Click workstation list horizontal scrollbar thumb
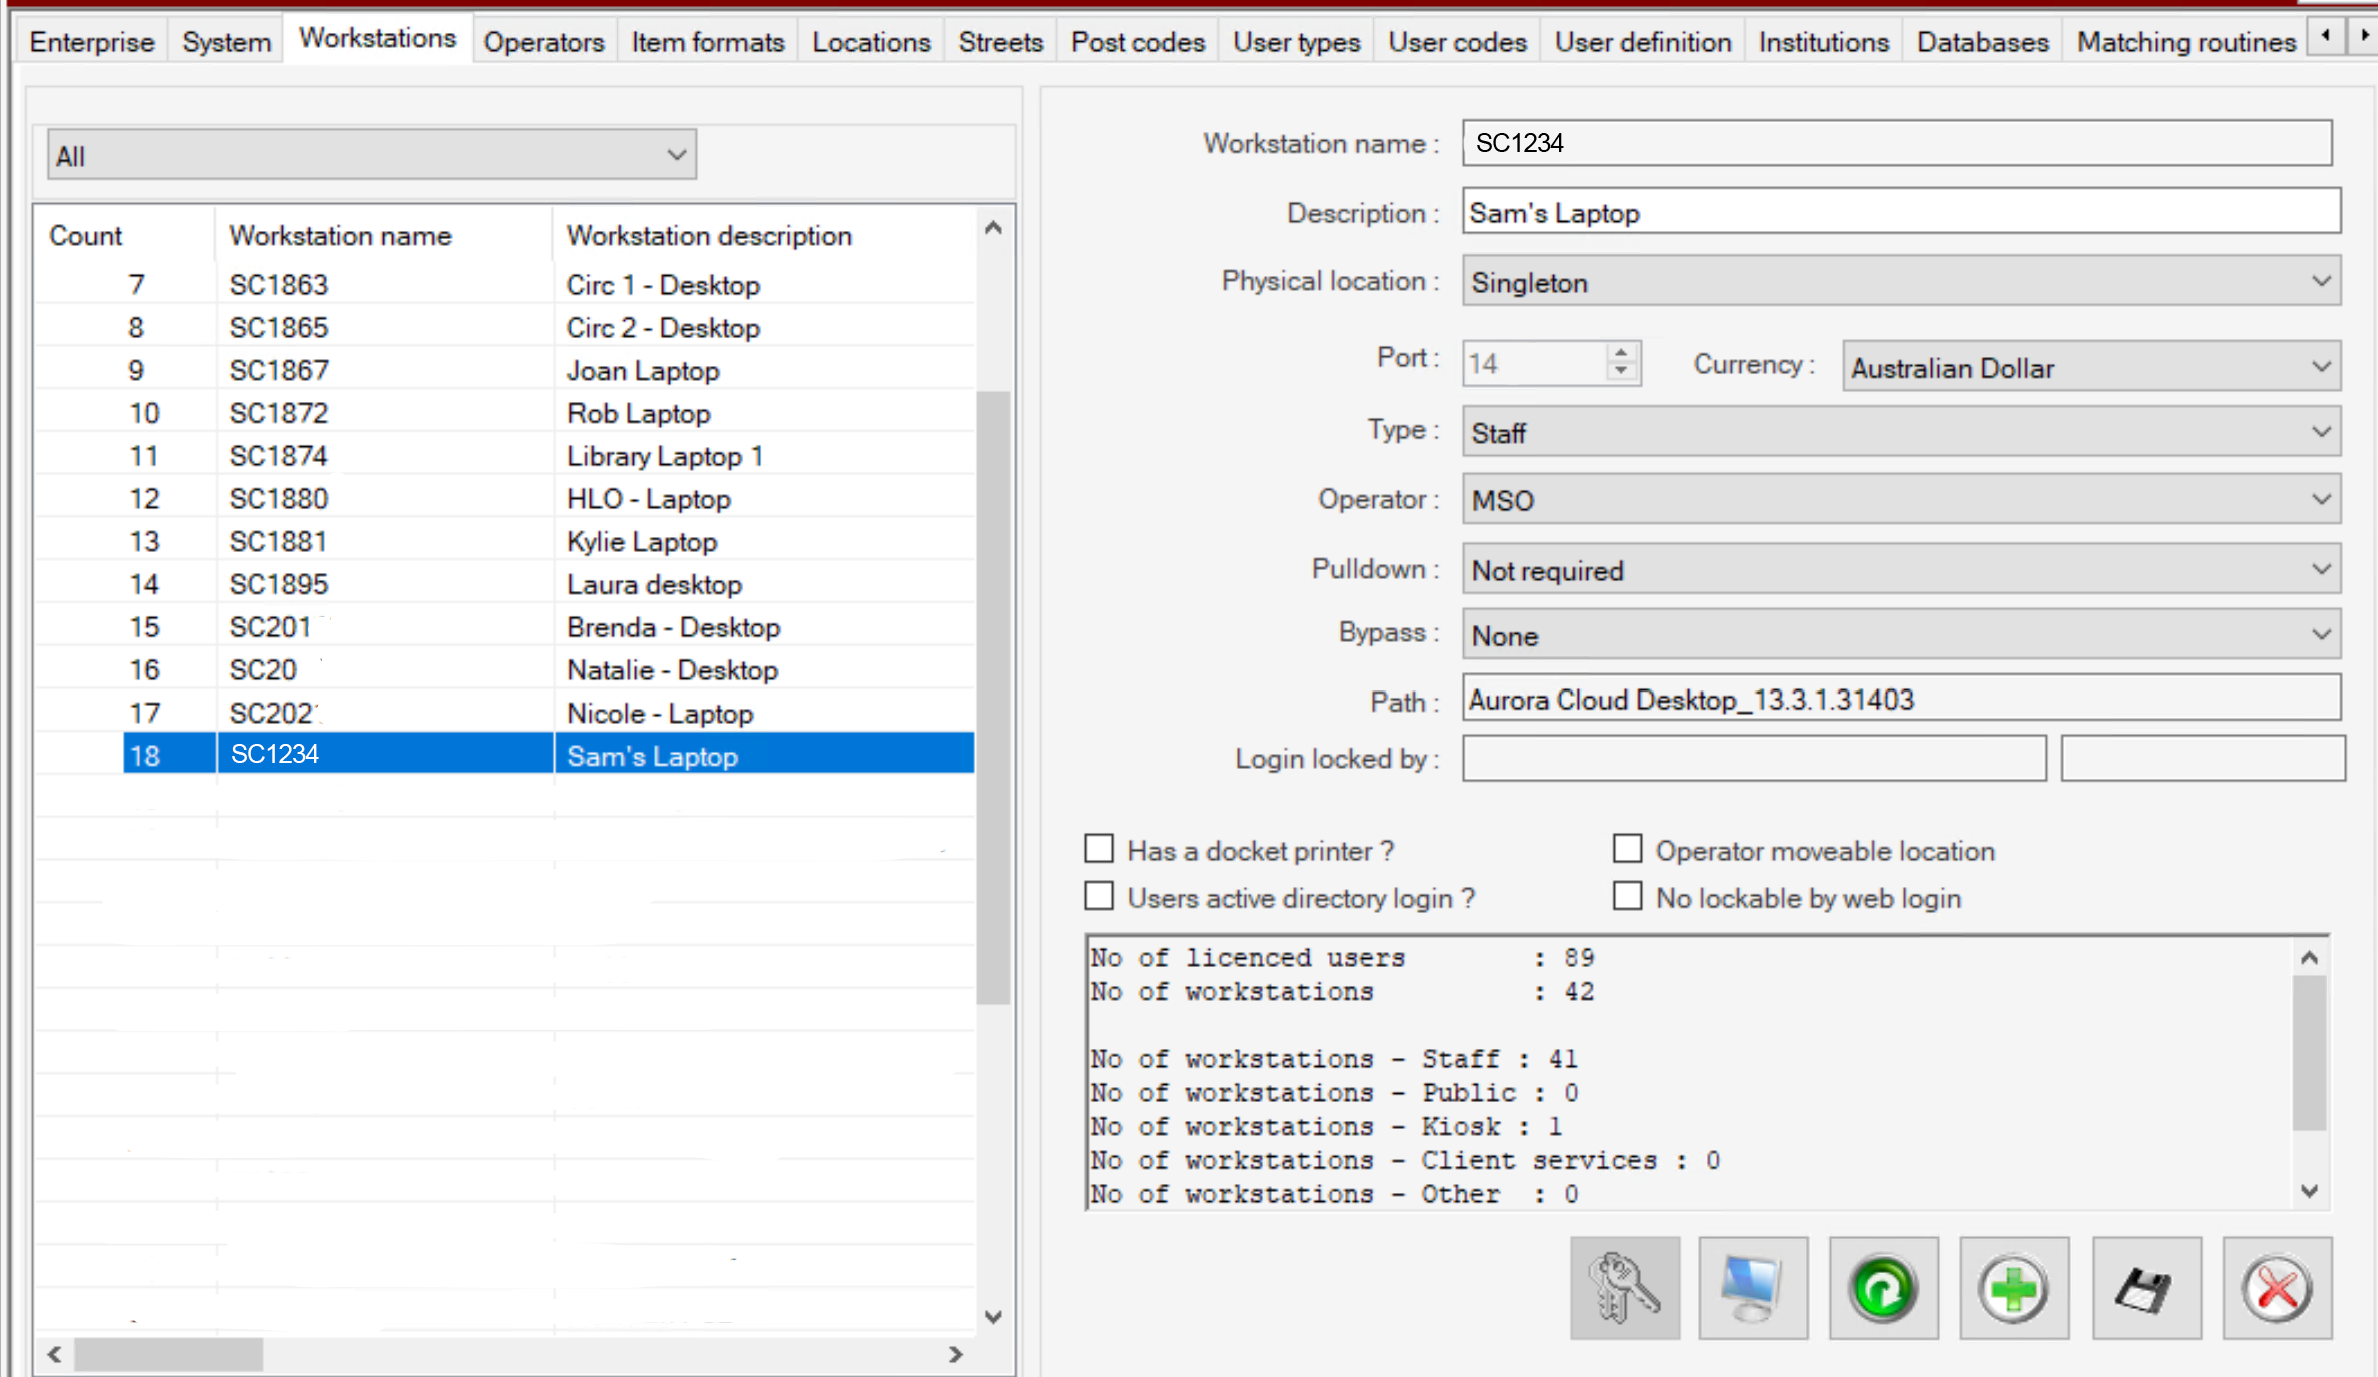The image size is (2378, 1377). (x=168, y=1354)
